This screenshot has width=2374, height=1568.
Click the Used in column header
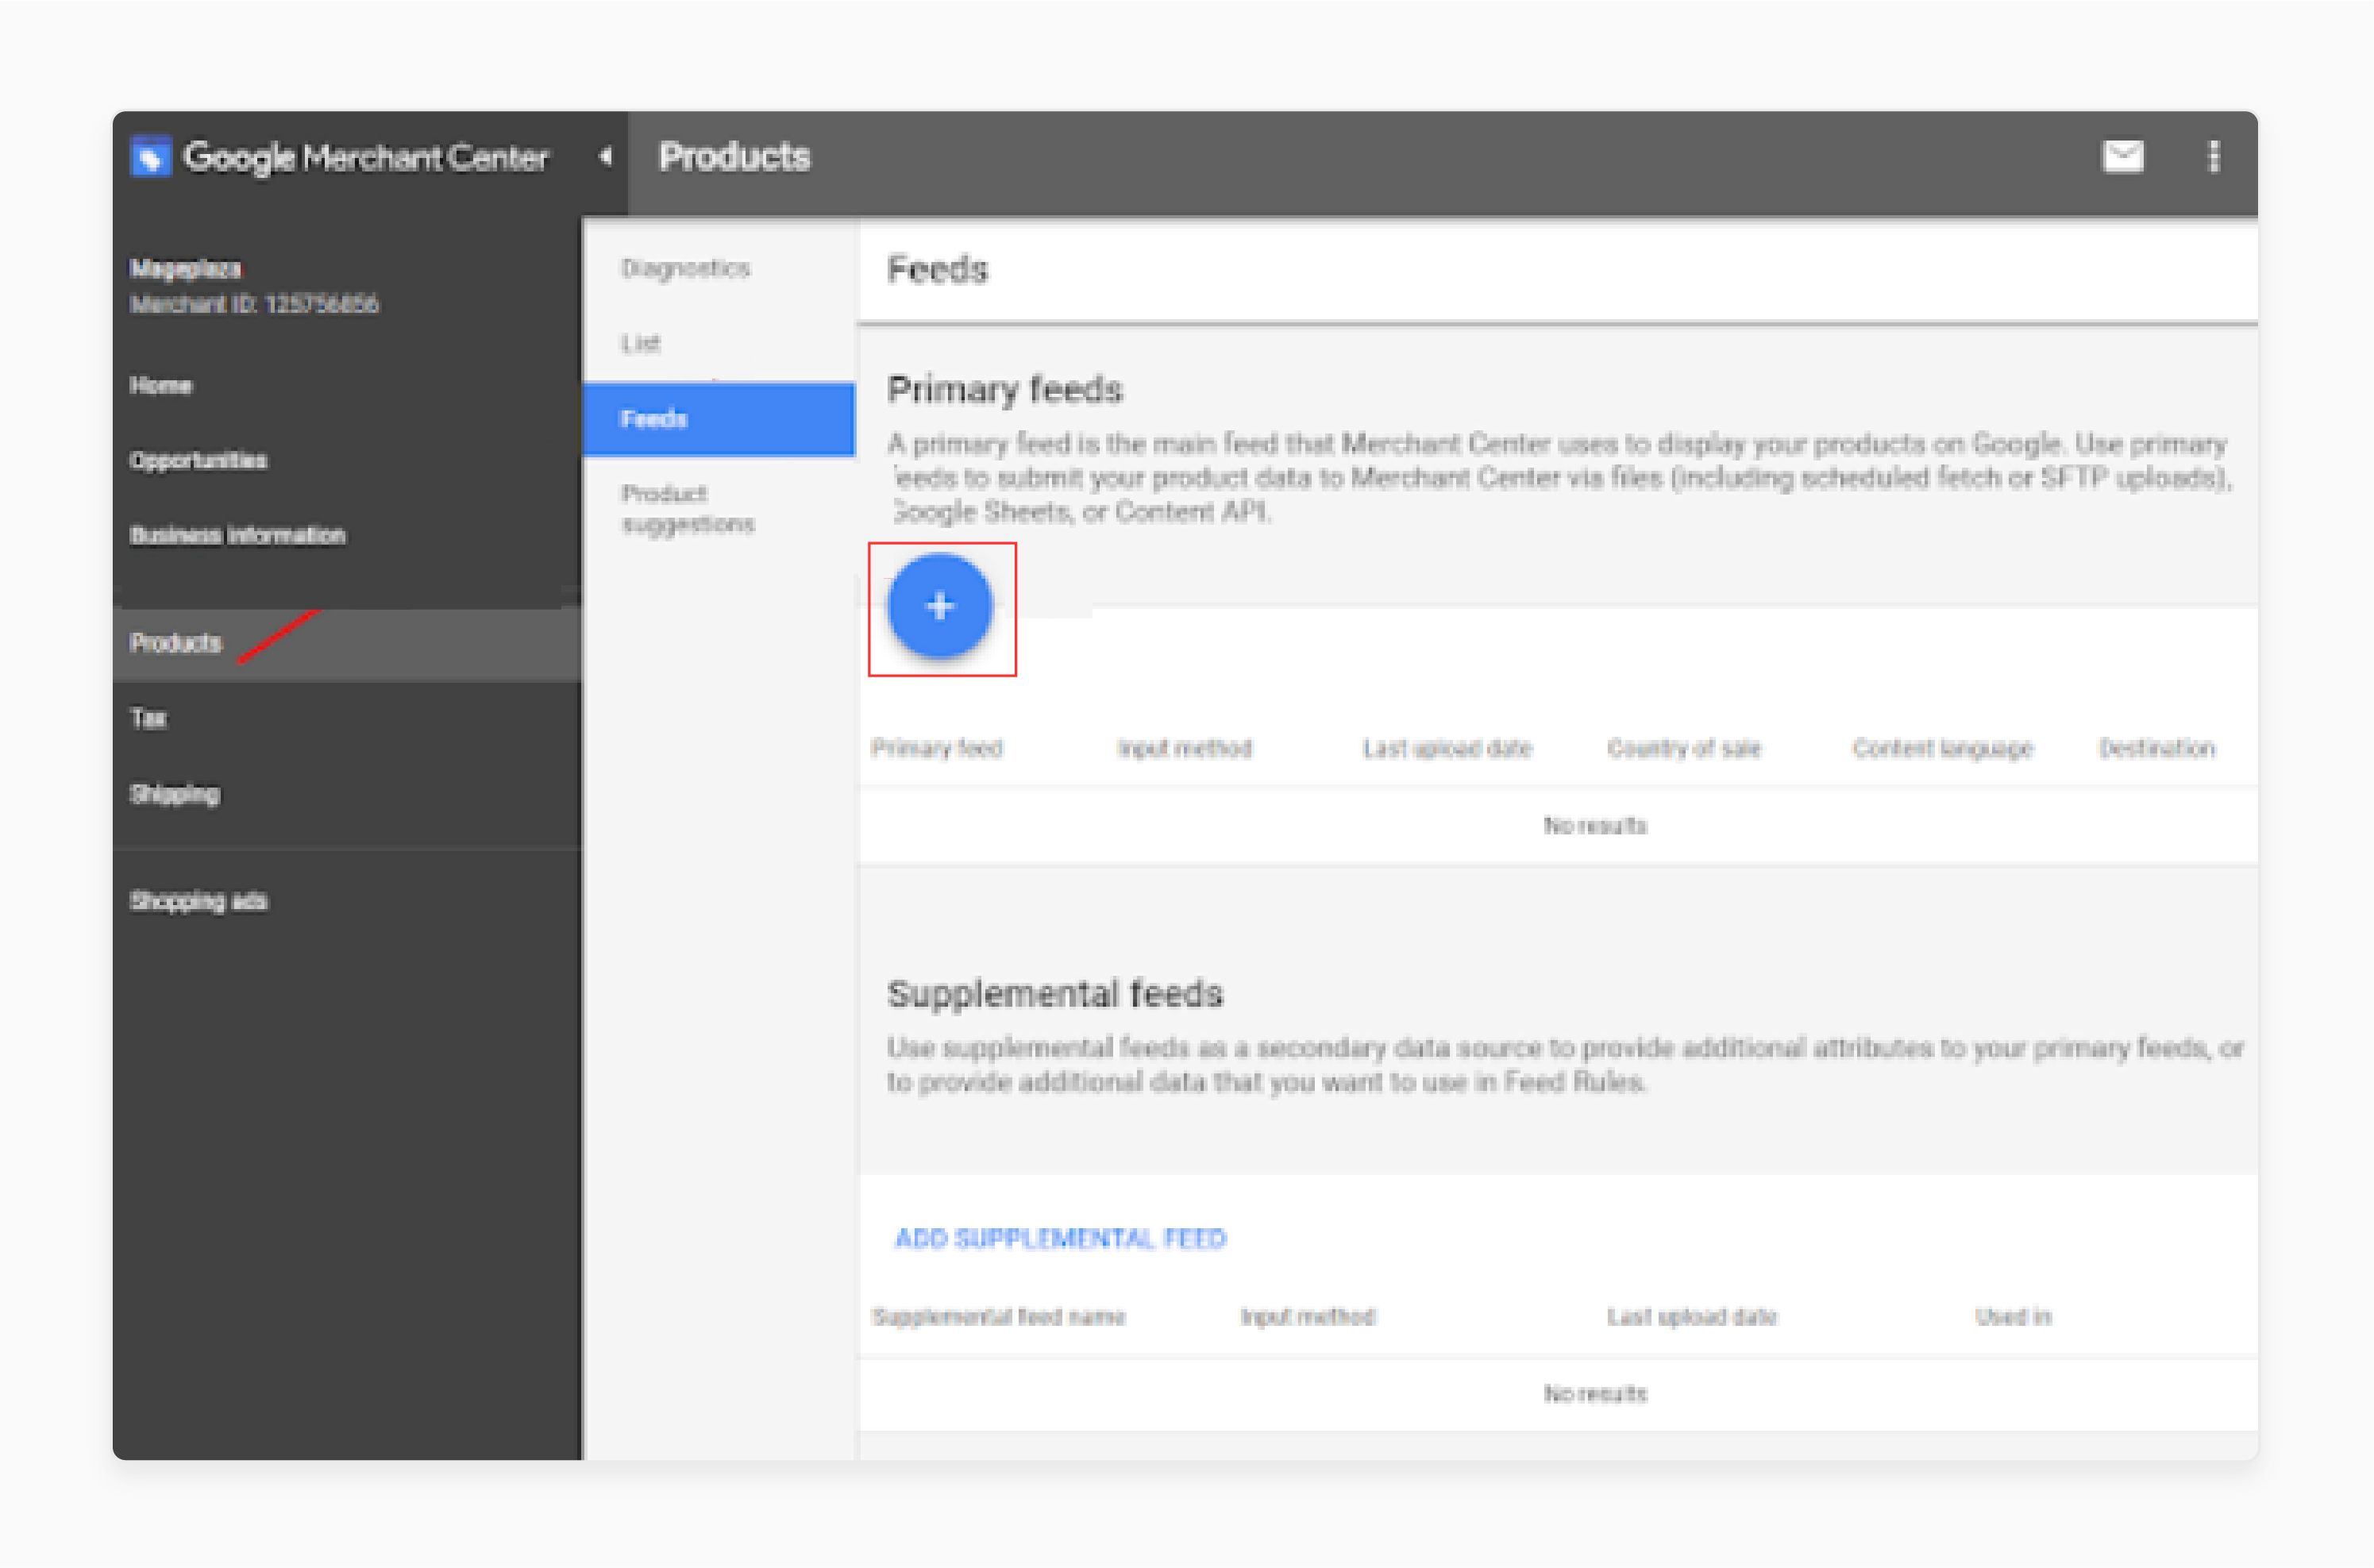click(2013, 1316)
